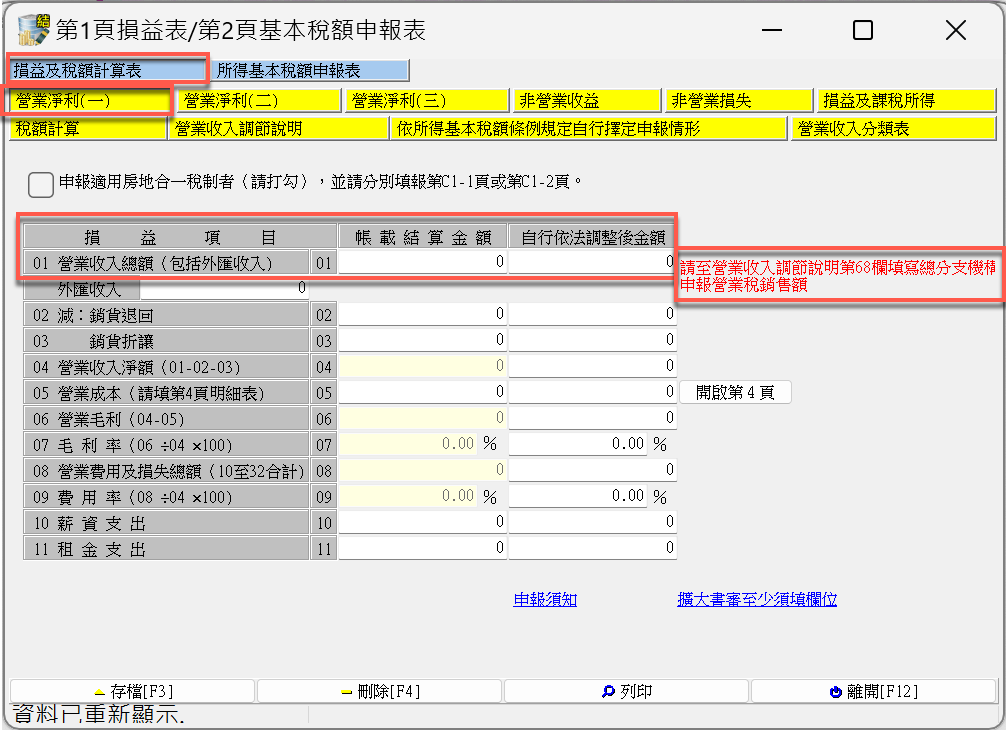Select the 損益及課稅所得 tab

[x=907, y=101]
